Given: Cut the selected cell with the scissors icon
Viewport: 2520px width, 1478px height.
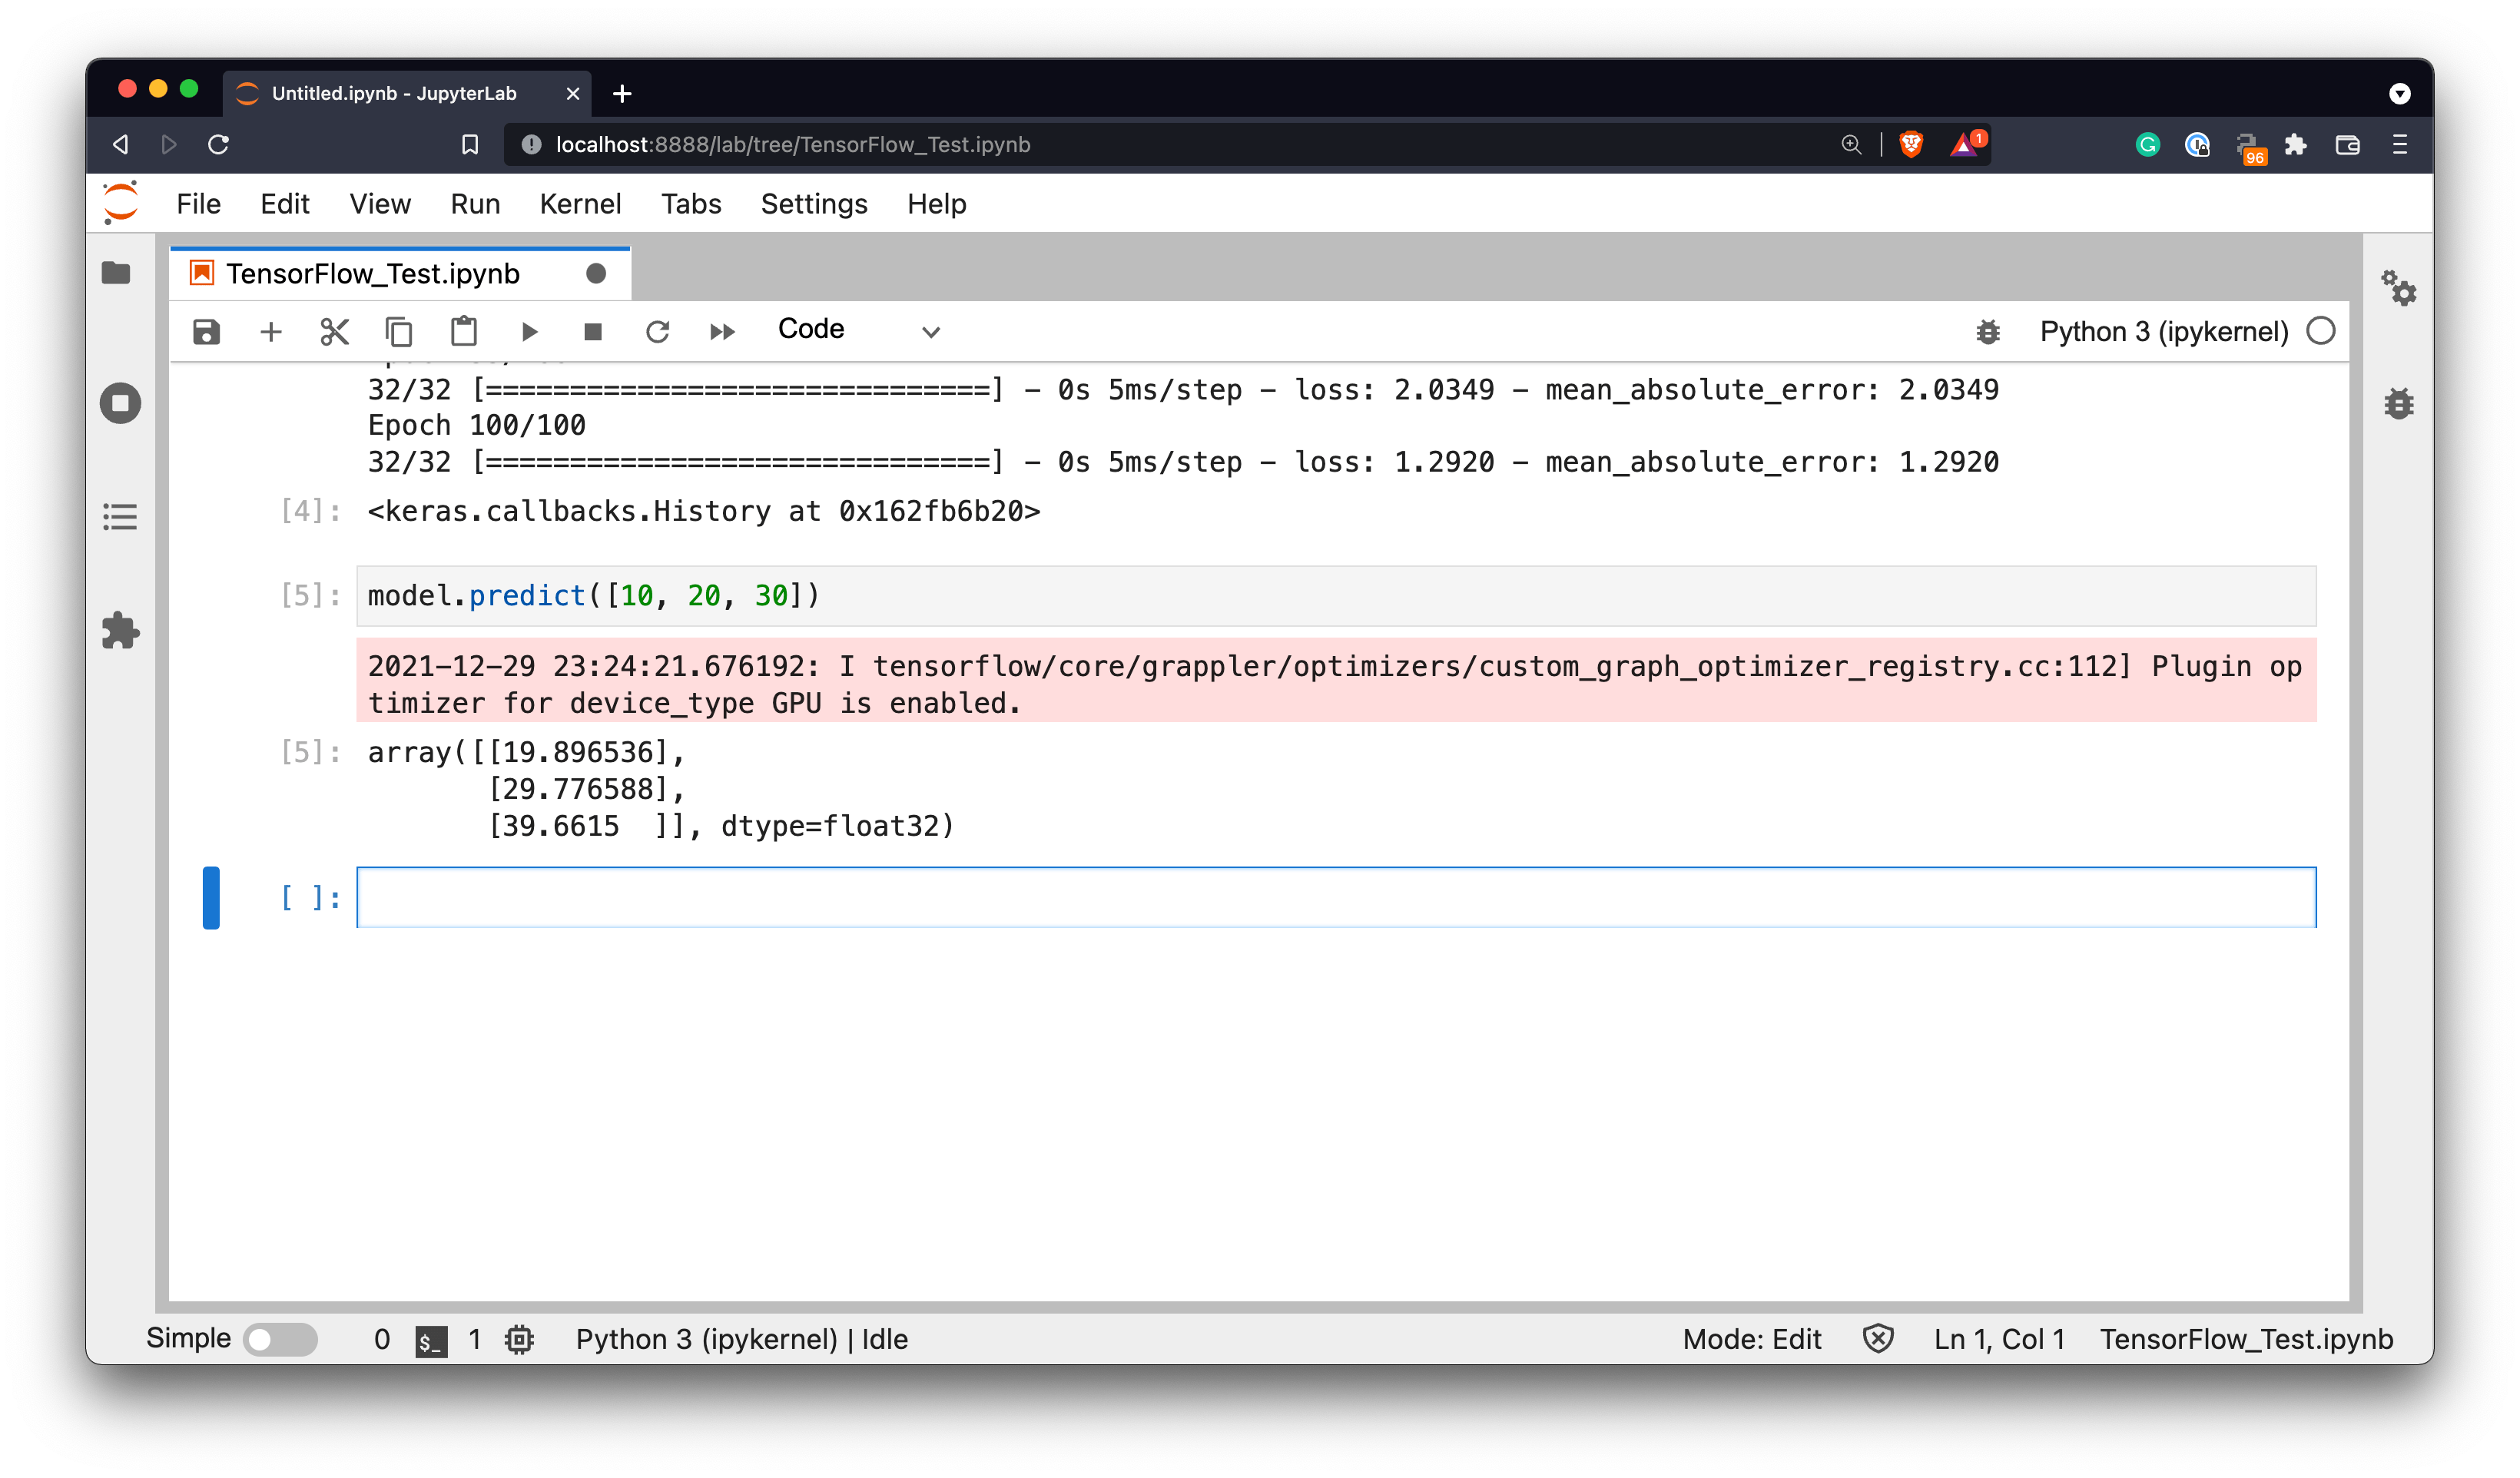Looking at the screenshot, I should click(335, 332).
